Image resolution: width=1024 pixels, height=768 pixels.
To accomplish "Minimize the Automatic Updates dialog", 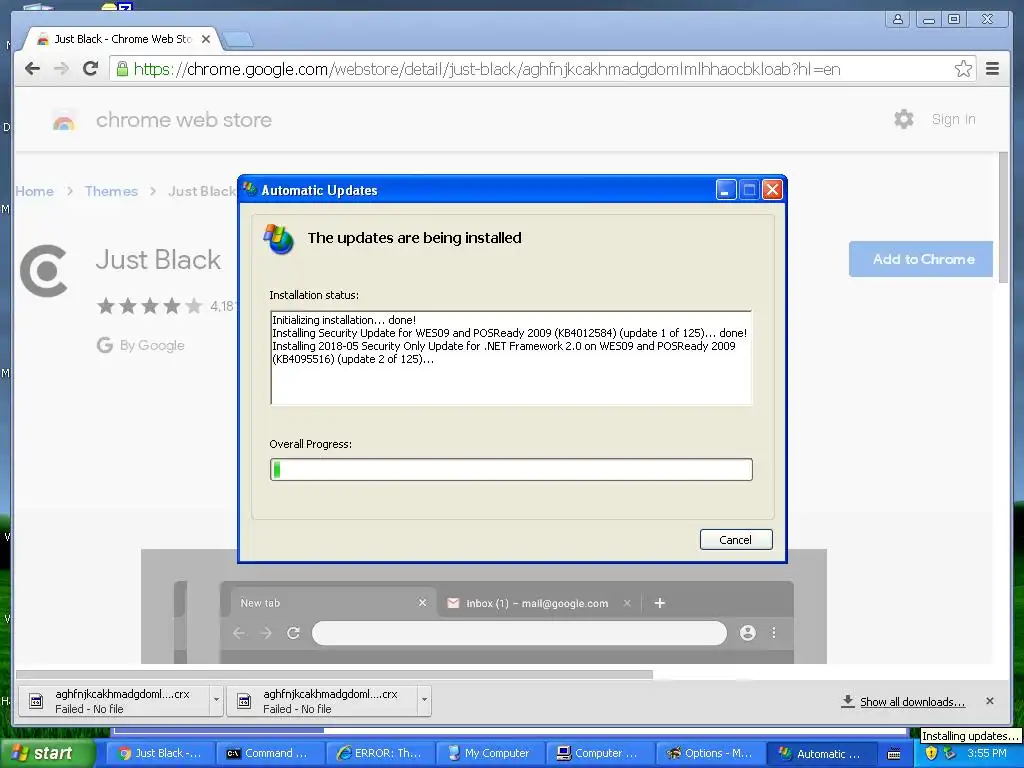I will (x=726, y=190).
